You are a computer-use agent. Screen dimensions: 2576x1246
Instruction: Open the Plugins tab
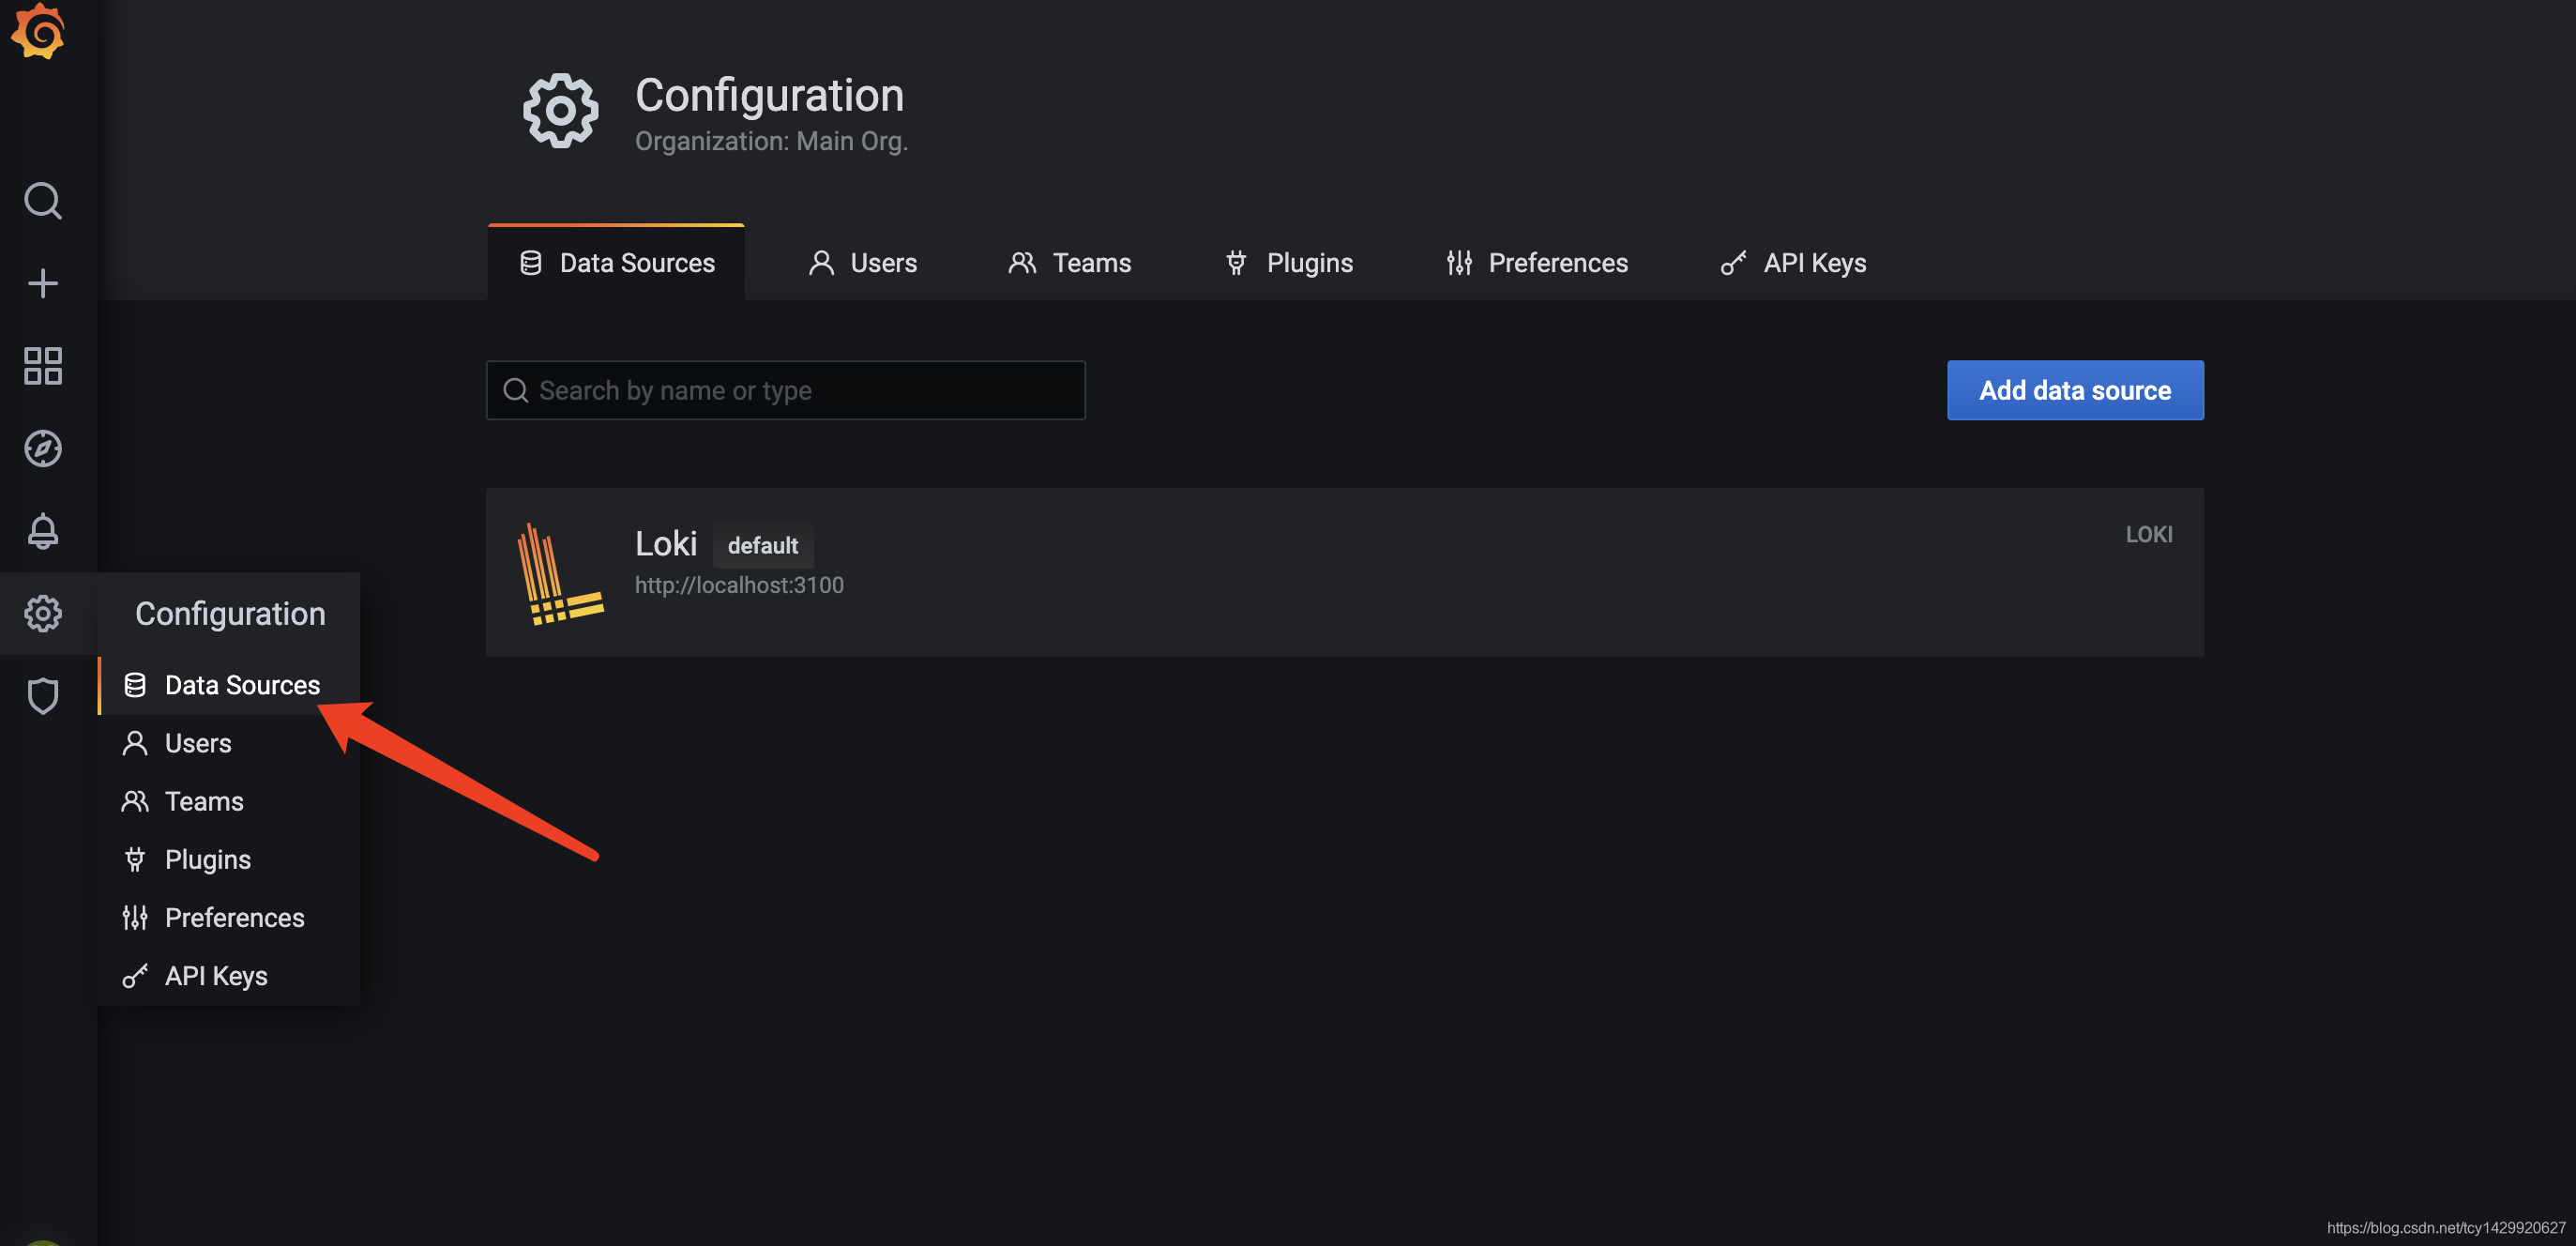pos(1289,263)
